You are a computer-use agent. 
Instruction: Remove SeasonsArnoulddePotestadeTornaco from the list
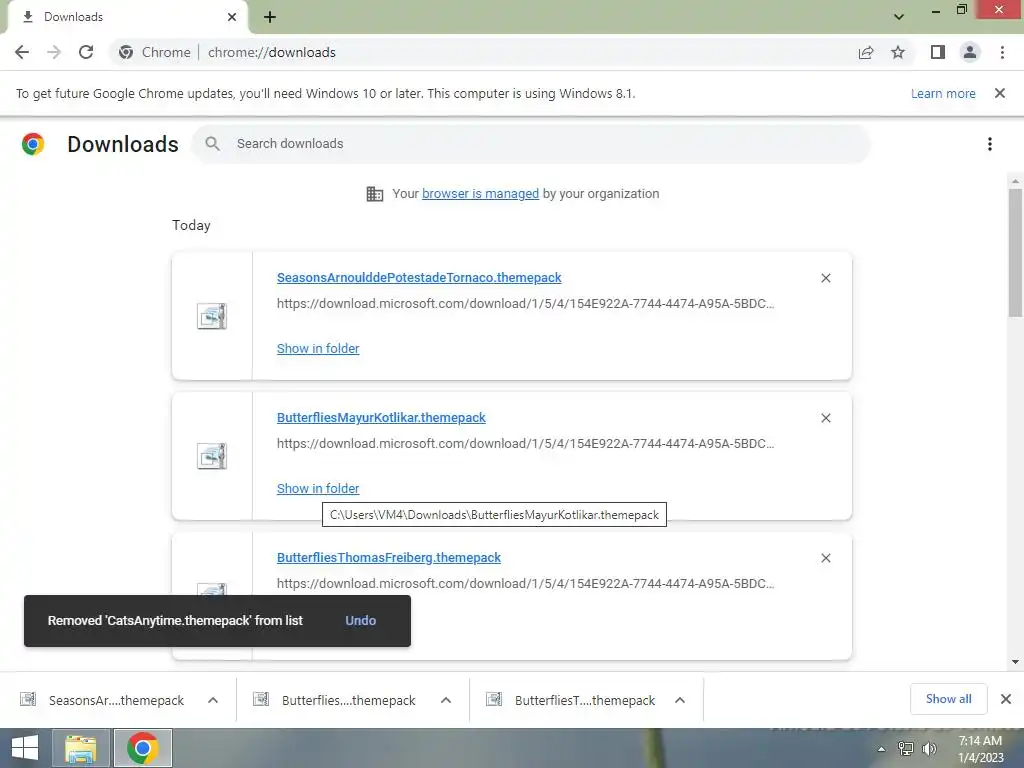825,278
